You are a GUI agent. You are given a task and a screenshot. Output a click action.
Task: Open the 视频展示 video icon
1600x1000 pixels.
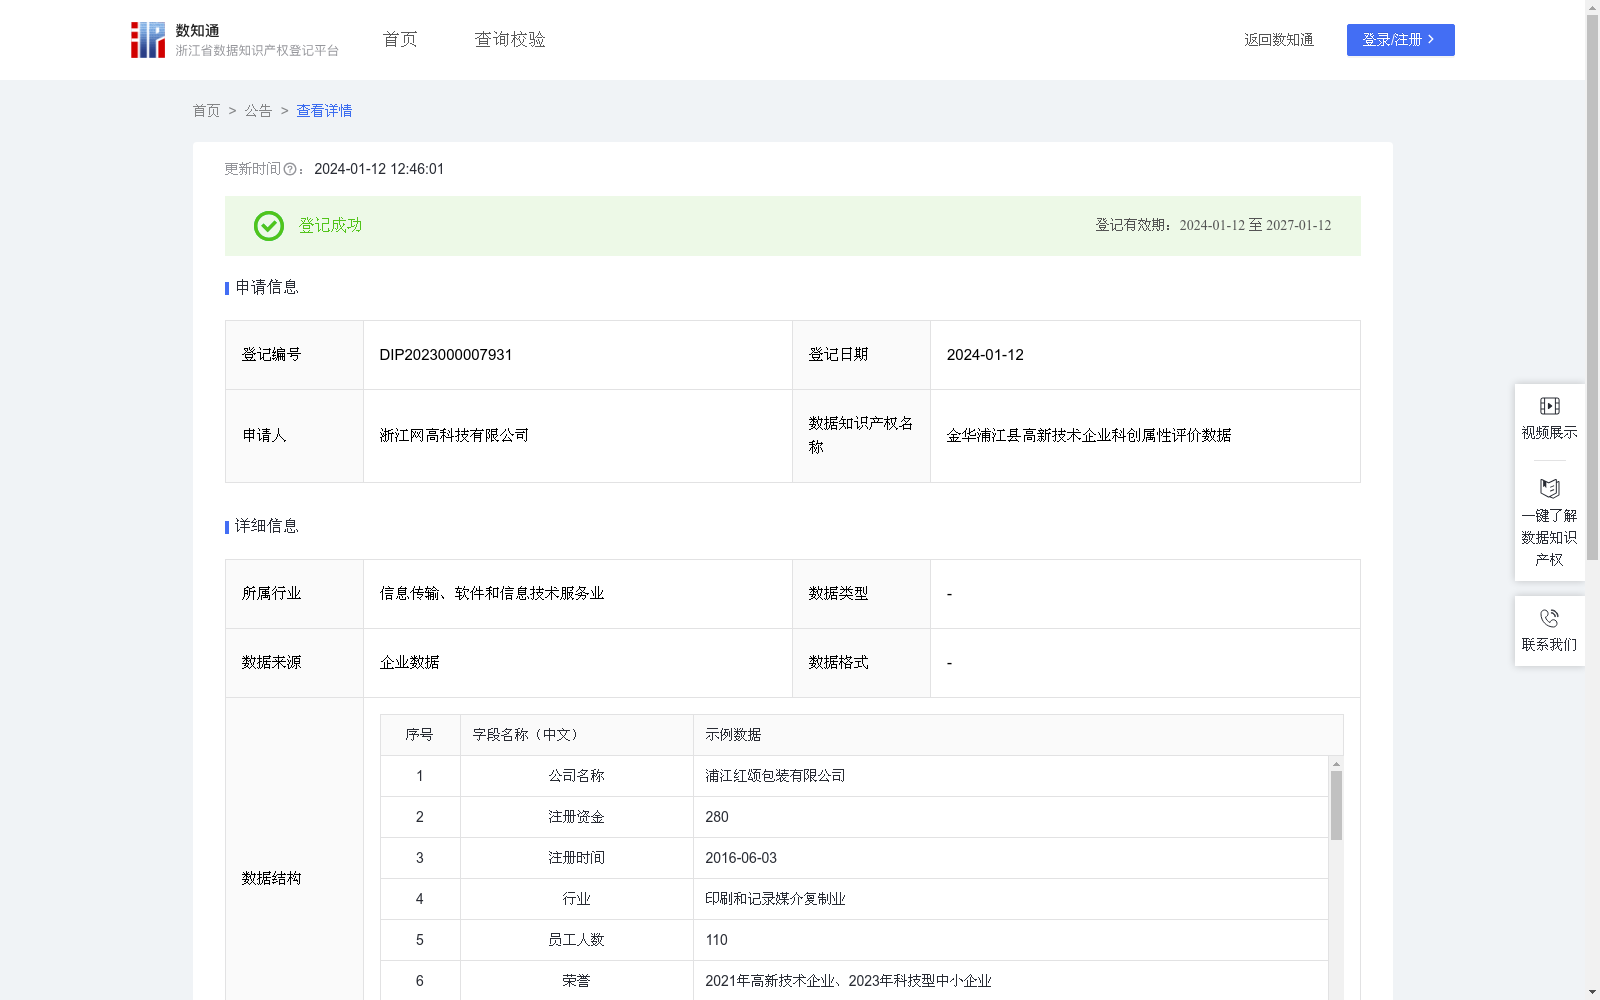[1549, 406]
